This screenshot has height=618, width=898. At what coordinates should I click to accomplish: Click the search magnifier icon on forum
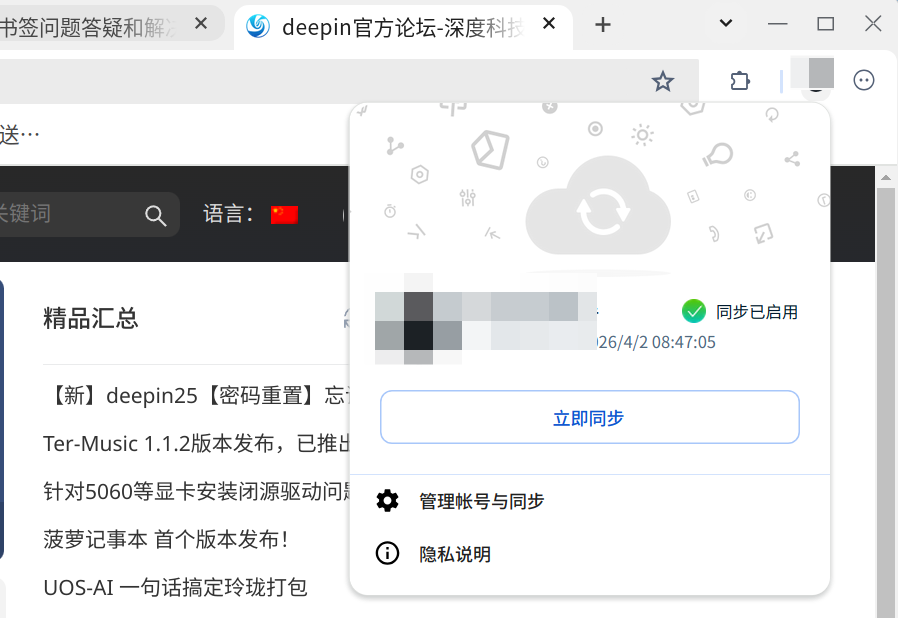pos(155,215)
